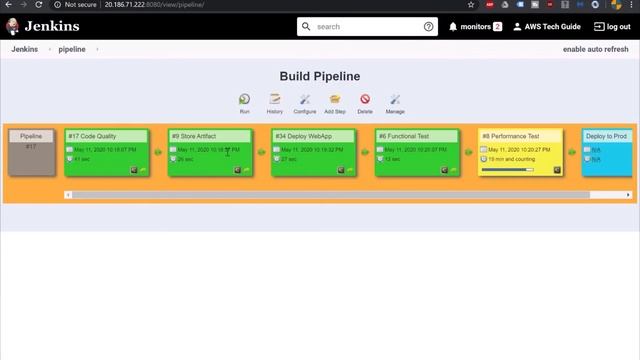Open AWS Tech Guide user link
Screen dimensions: 640x360
(547, 27)
